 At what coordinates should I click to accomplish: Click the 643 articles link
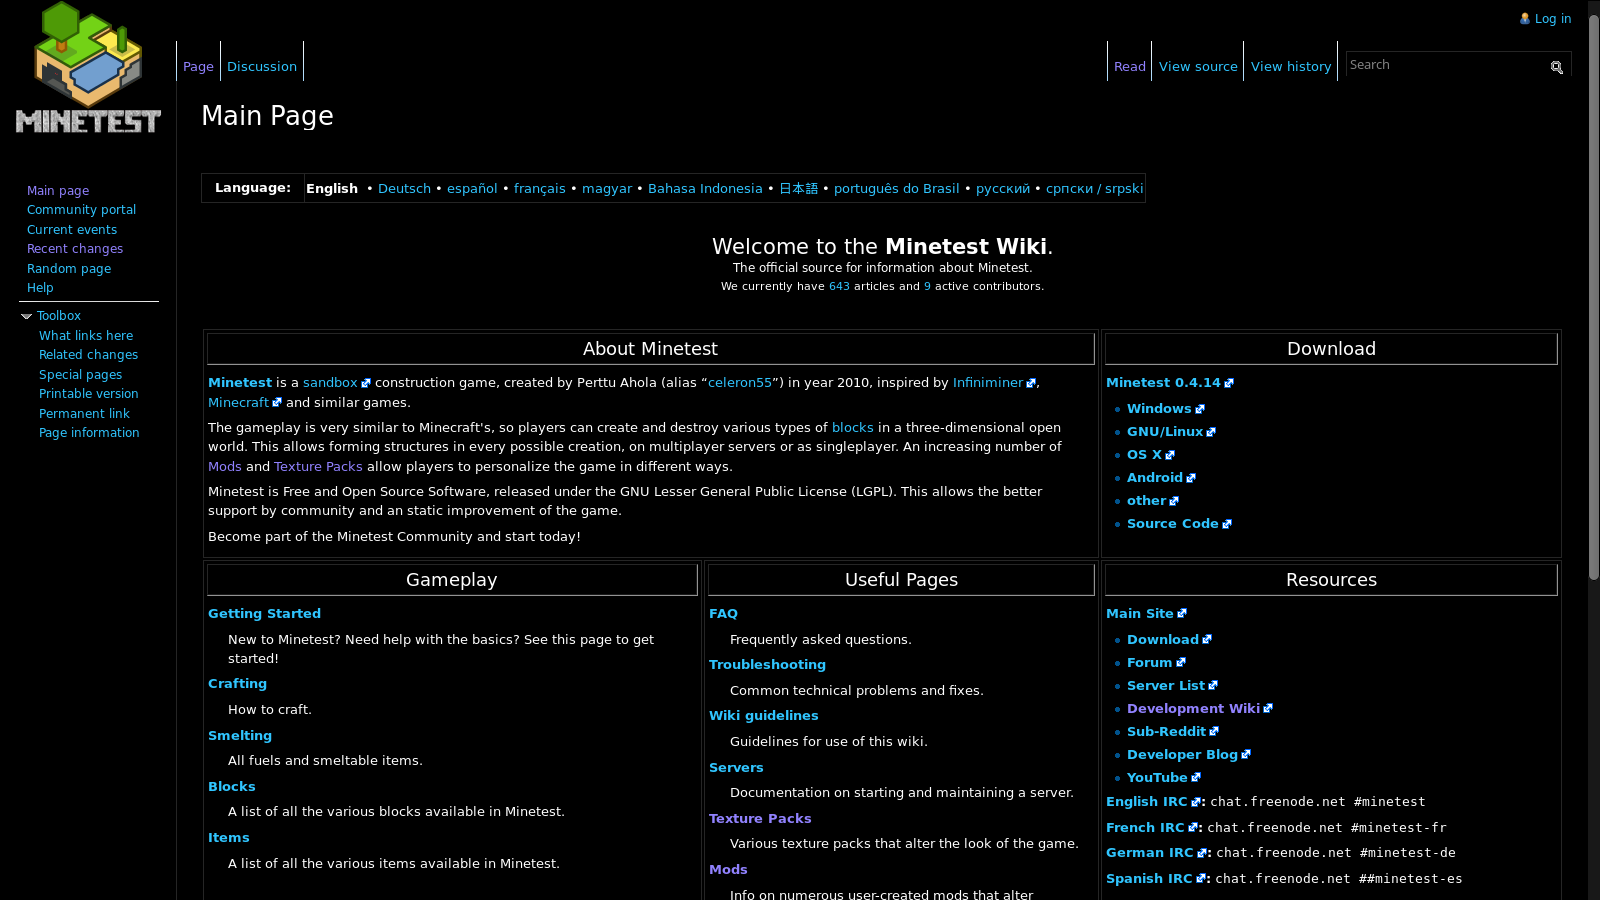(x=838, y=286)
